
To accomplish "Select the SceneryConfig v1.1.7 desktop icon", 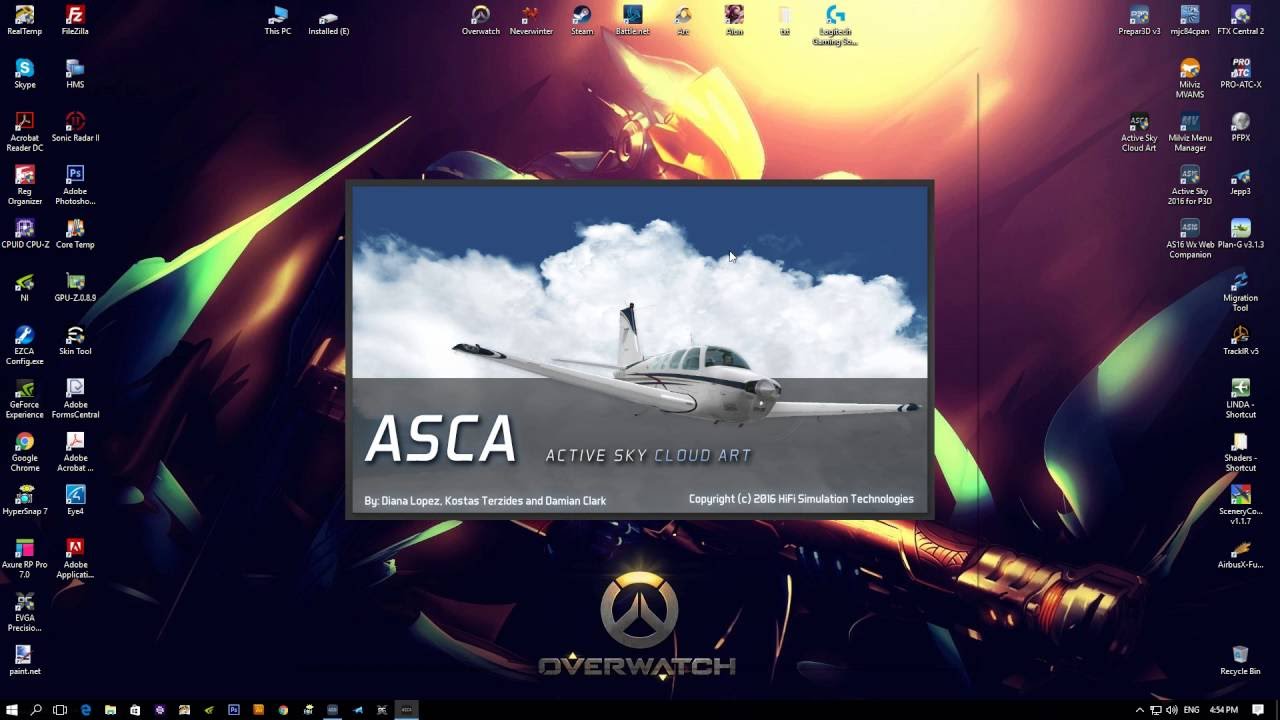I will pyautogui.click(x=1240, y=505).
